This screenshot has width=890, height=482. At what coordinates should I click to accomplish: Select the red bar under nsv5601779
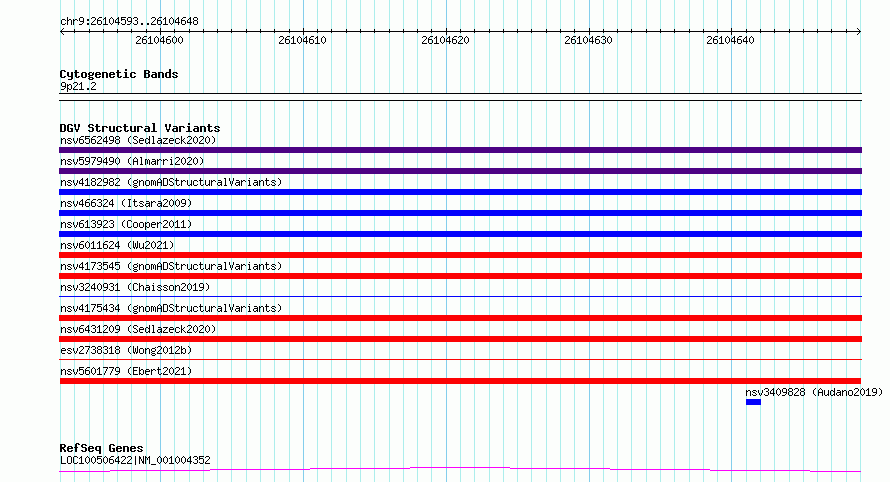460,381
